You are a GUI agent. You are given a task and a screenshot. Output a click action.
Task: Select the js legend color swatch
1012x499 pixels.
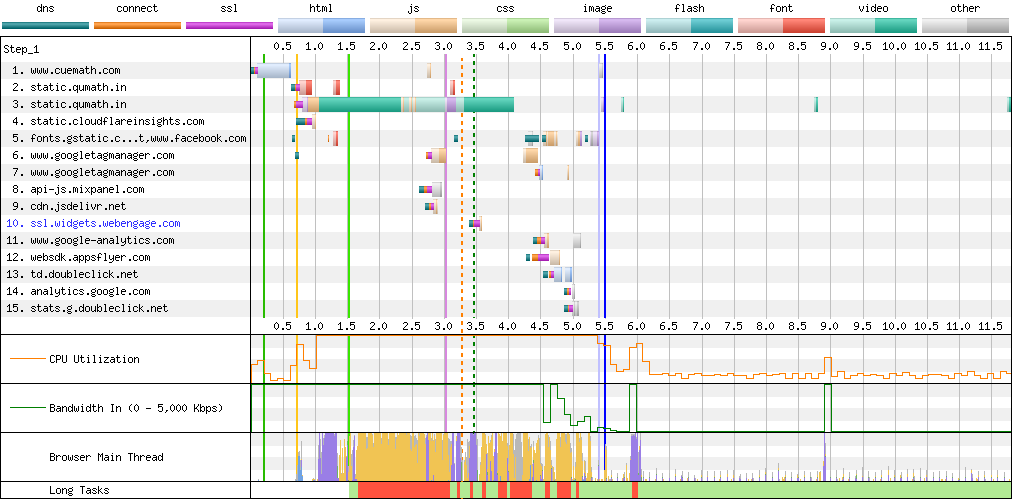(413, 25)
